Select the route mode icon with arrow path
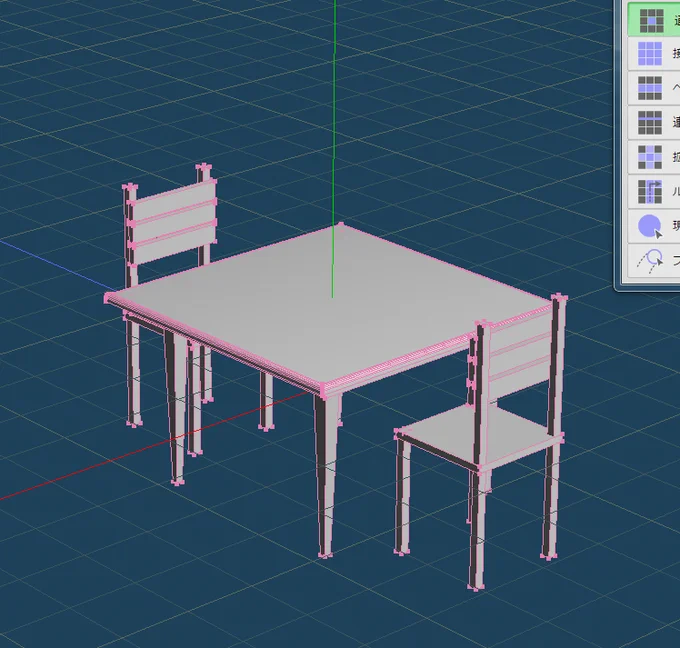Viewport: 680px width, 648px height. tap(654, 192)
